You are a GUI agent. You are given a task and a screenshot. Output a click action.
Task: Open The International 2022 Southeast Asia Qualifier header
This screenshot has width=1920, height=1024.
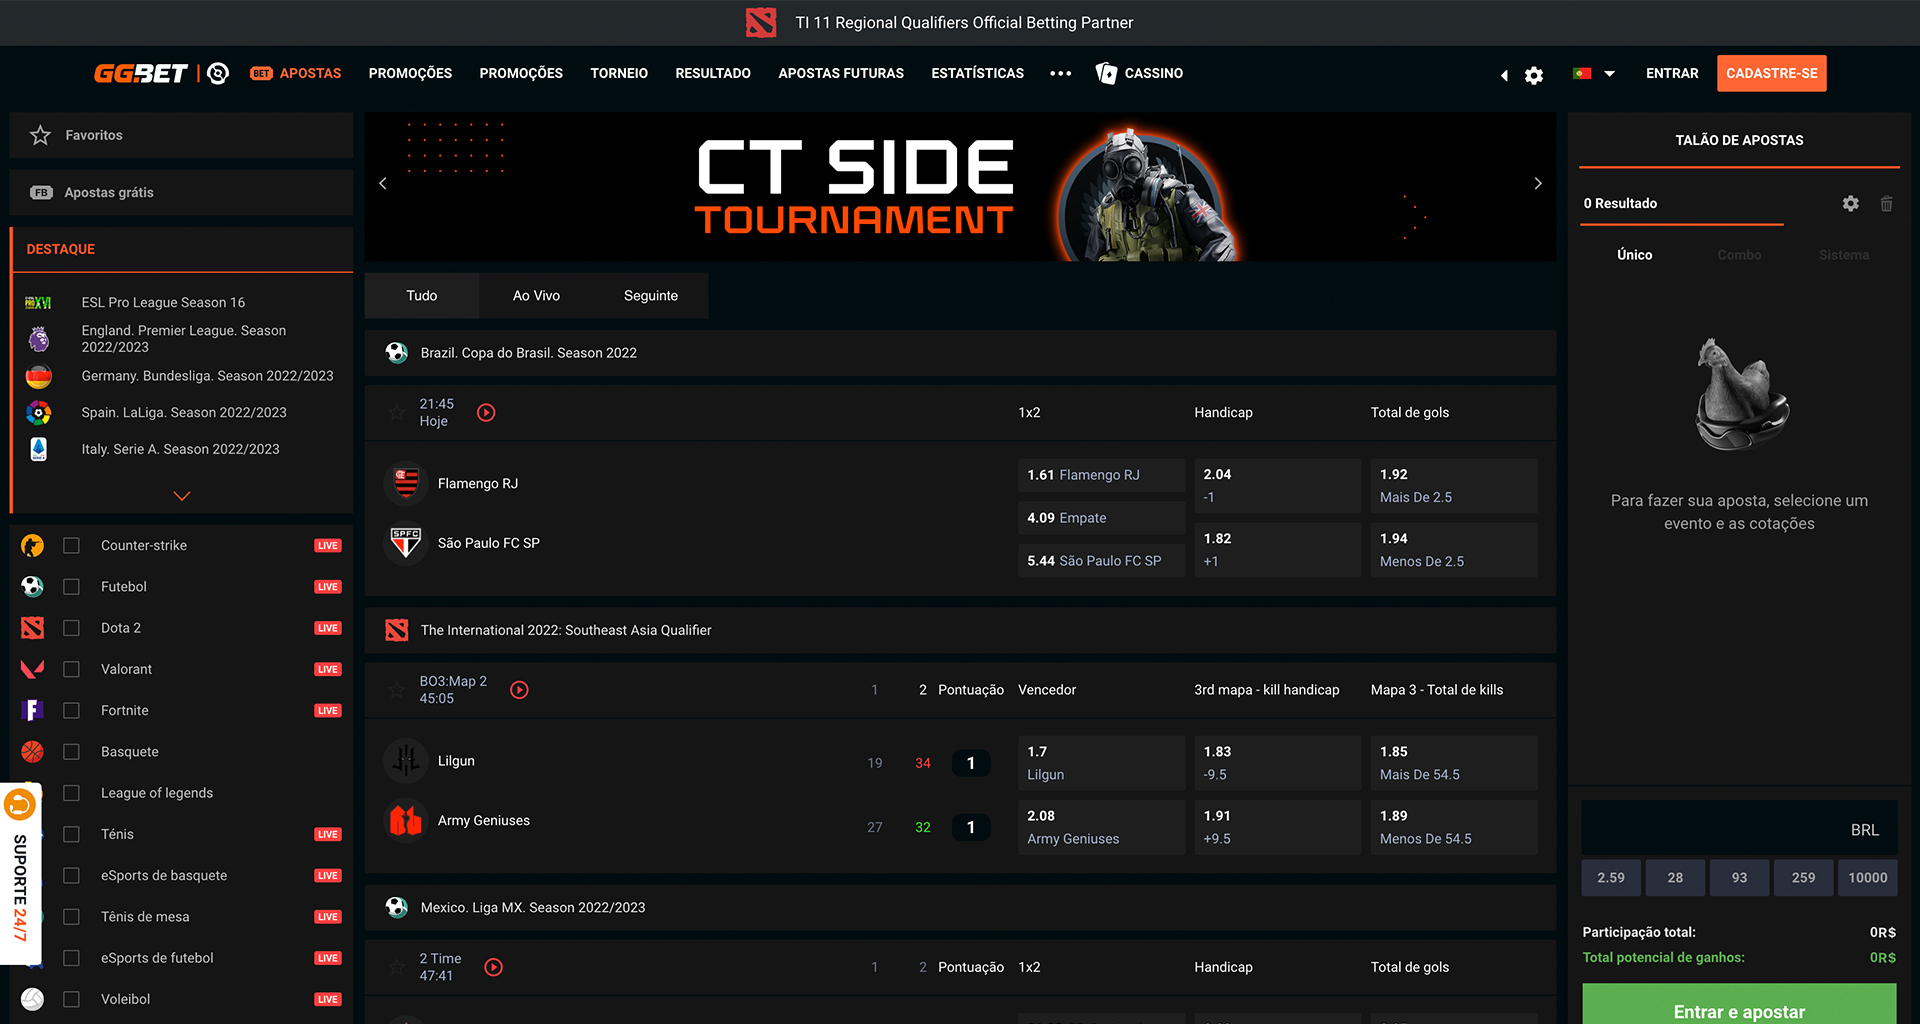click(x=960, y=630)
